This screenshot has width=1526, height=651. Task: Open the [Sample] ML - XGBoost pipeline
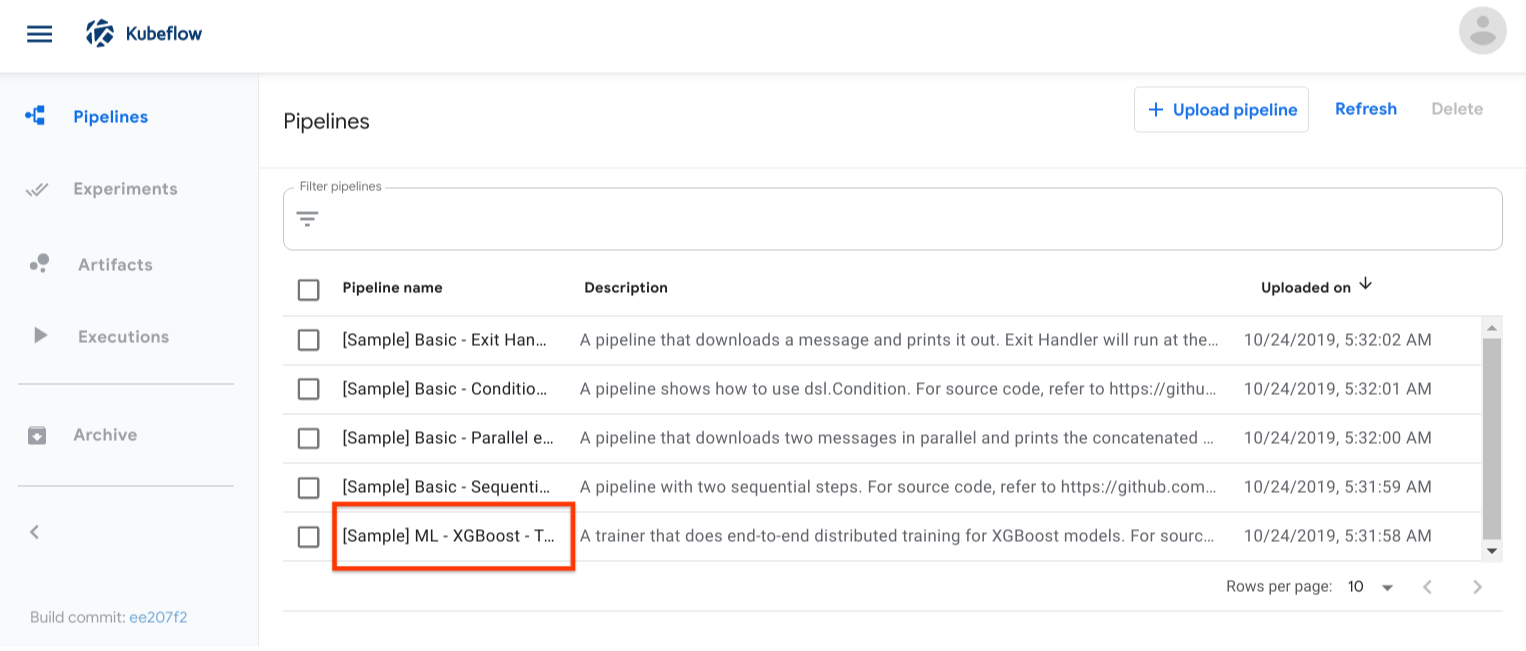point(448,536)
